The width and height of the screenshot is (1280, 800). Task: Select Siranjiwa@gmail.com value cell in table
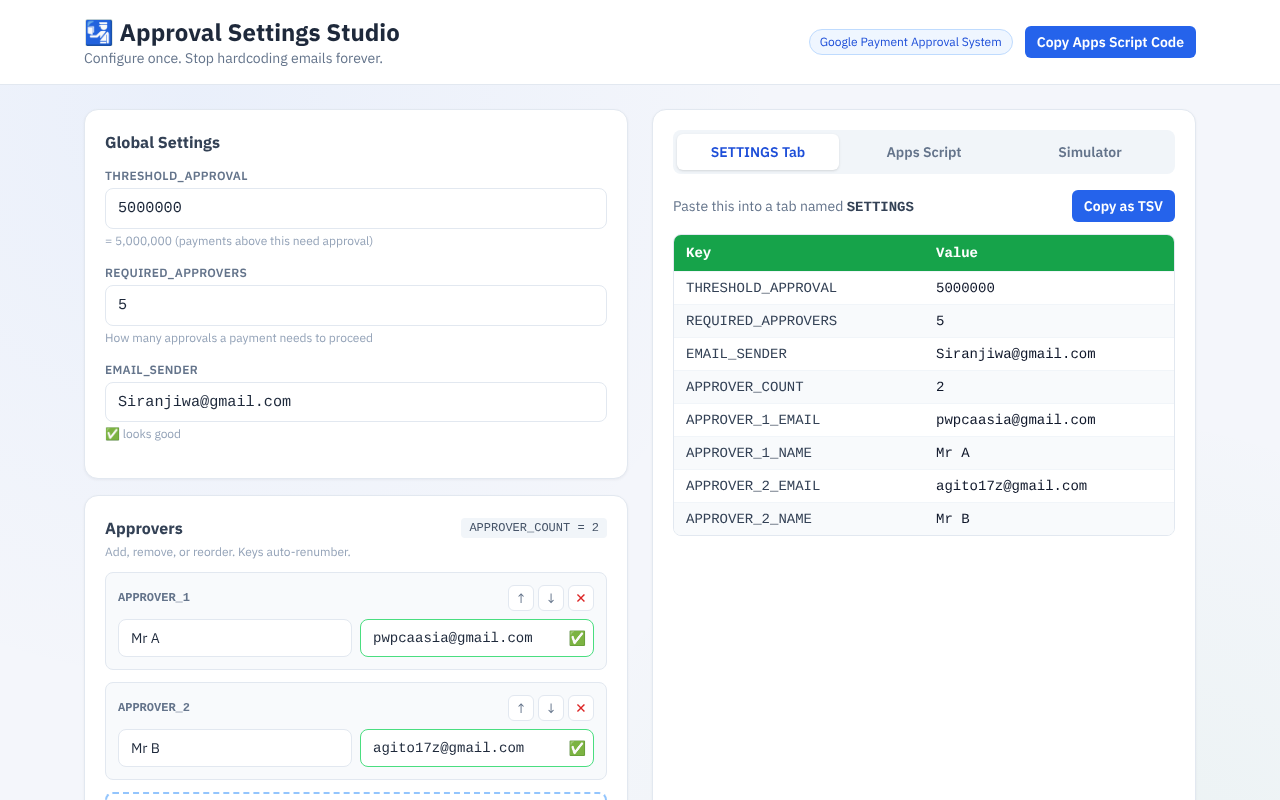[1049, 354]
